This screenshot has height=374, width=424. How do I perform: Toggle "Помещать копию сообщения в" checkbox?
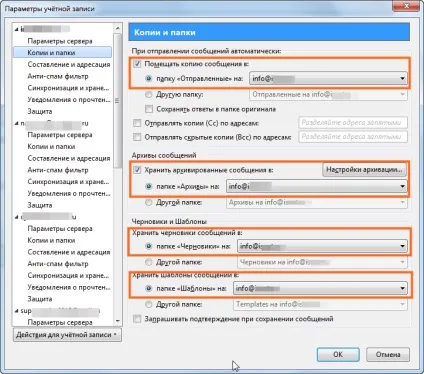click(137, 64)
